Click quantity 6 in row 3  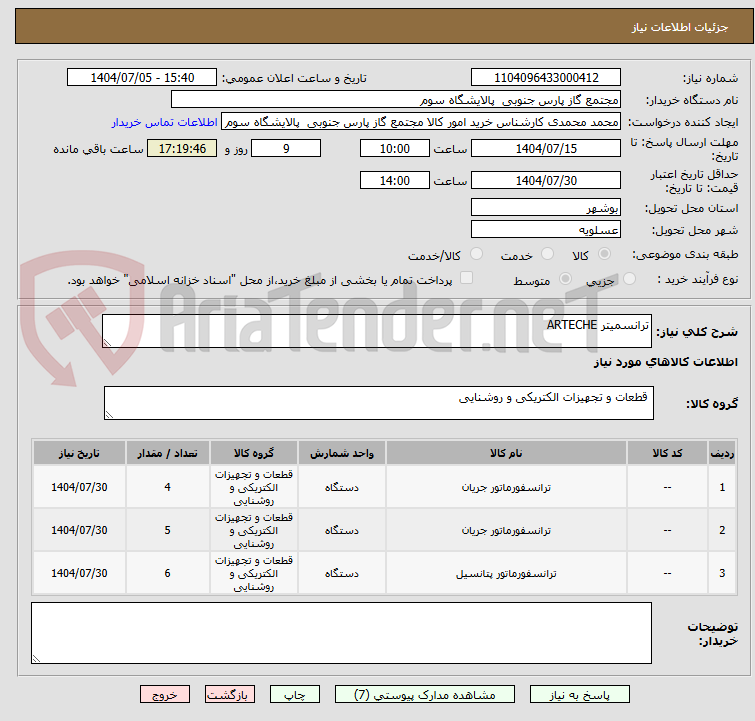168,573
